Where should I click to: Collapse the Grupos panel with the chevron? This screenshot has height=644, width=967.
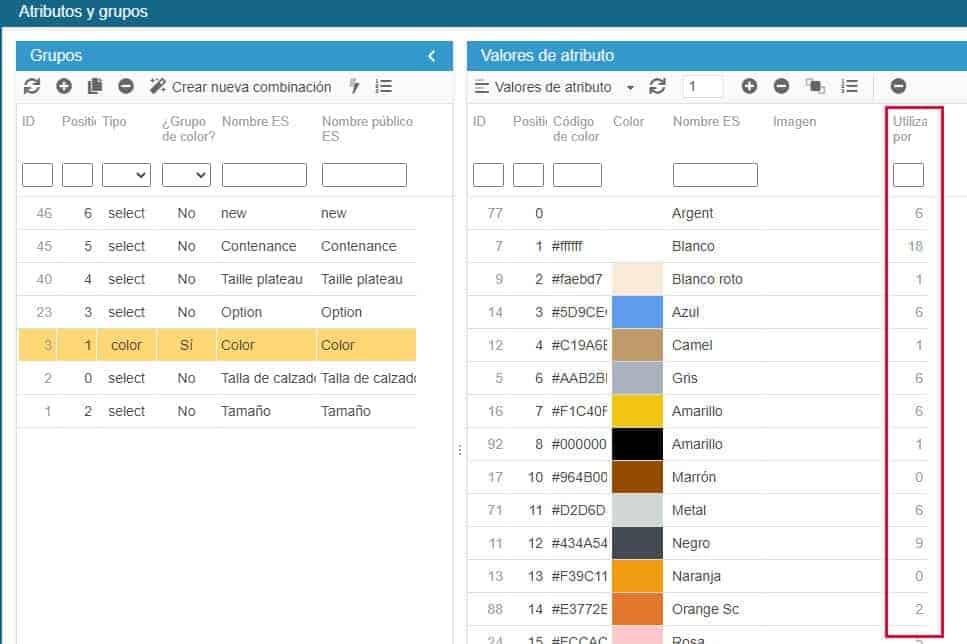(432, 56)
